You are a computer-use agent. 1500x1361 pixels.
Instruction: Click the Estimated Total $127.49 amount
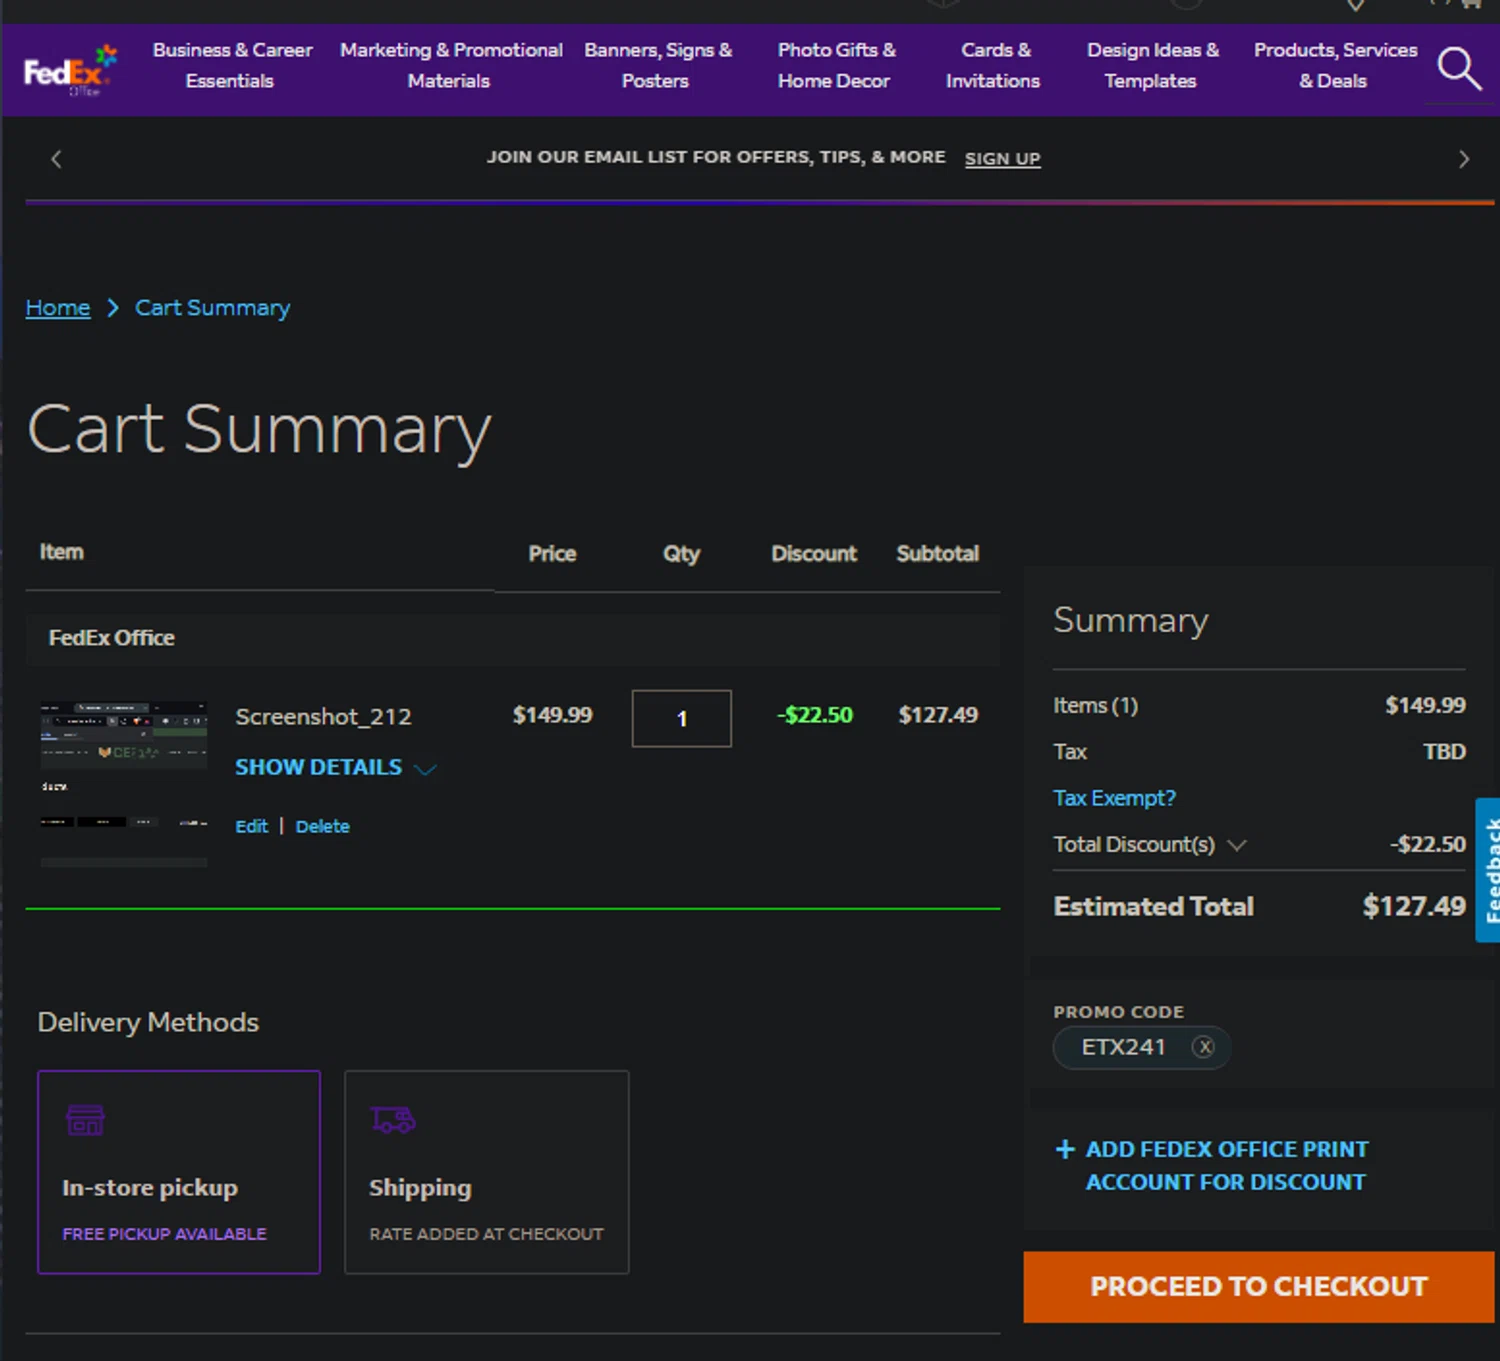(x=1414, y=906)
